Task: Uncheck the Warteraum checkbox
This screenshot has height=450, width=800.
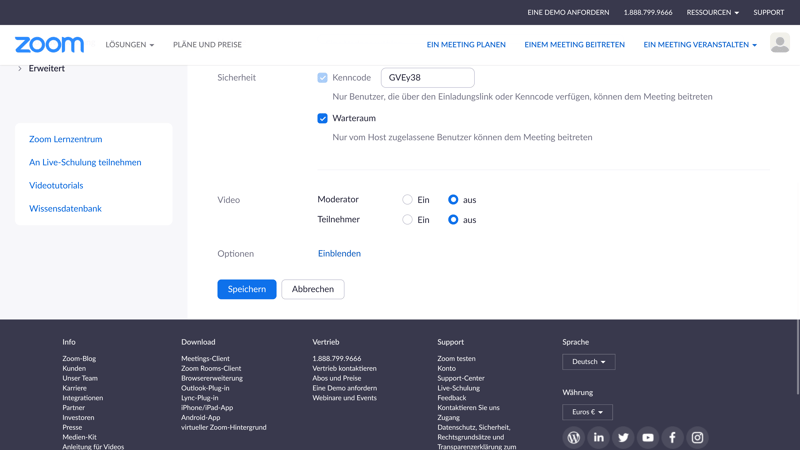Action: tap(322, 118)
